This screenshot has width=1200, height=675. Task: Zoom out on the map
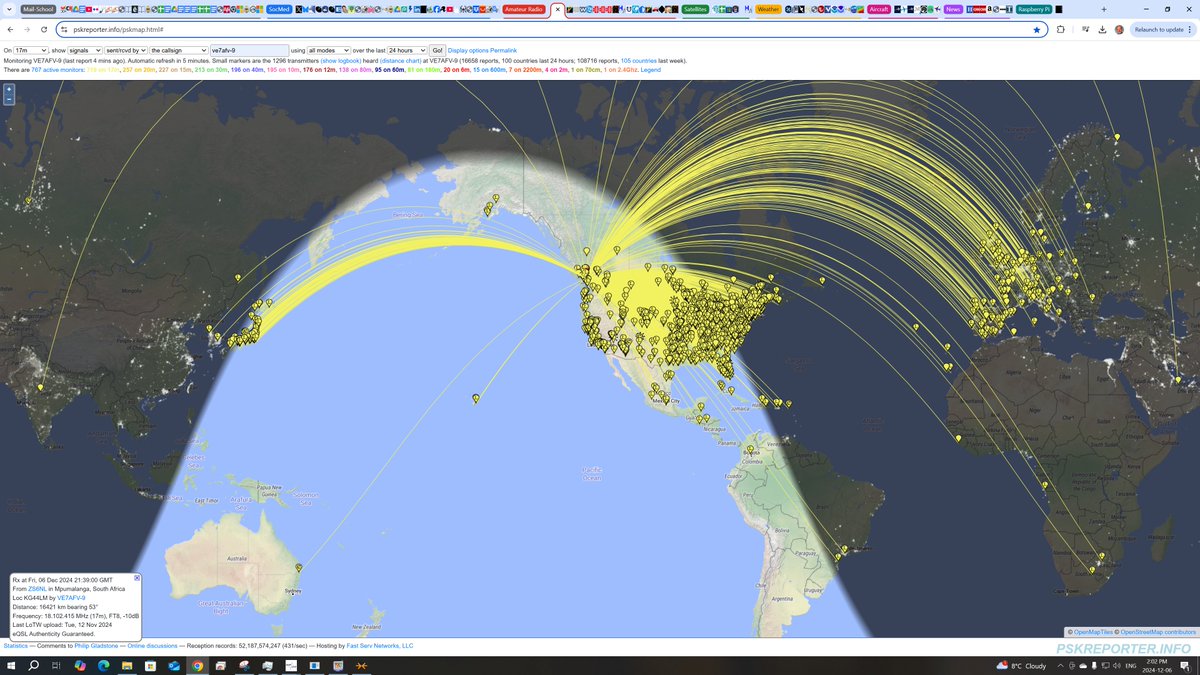pyautogui.click(x=9, y=99)
